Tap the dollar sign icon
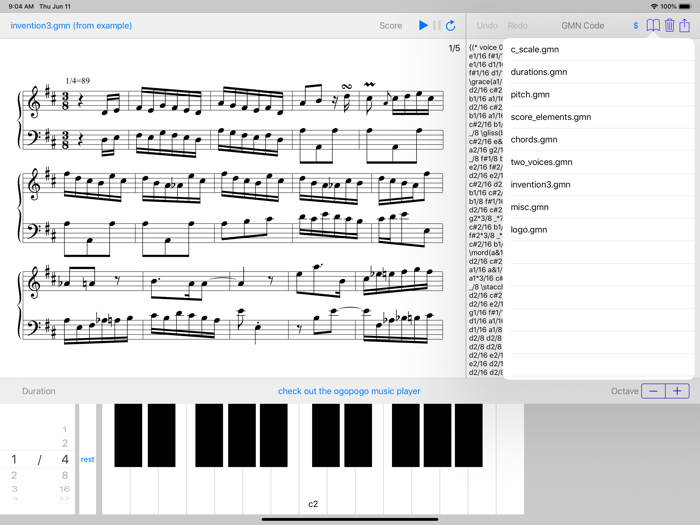 pos(635,25)
